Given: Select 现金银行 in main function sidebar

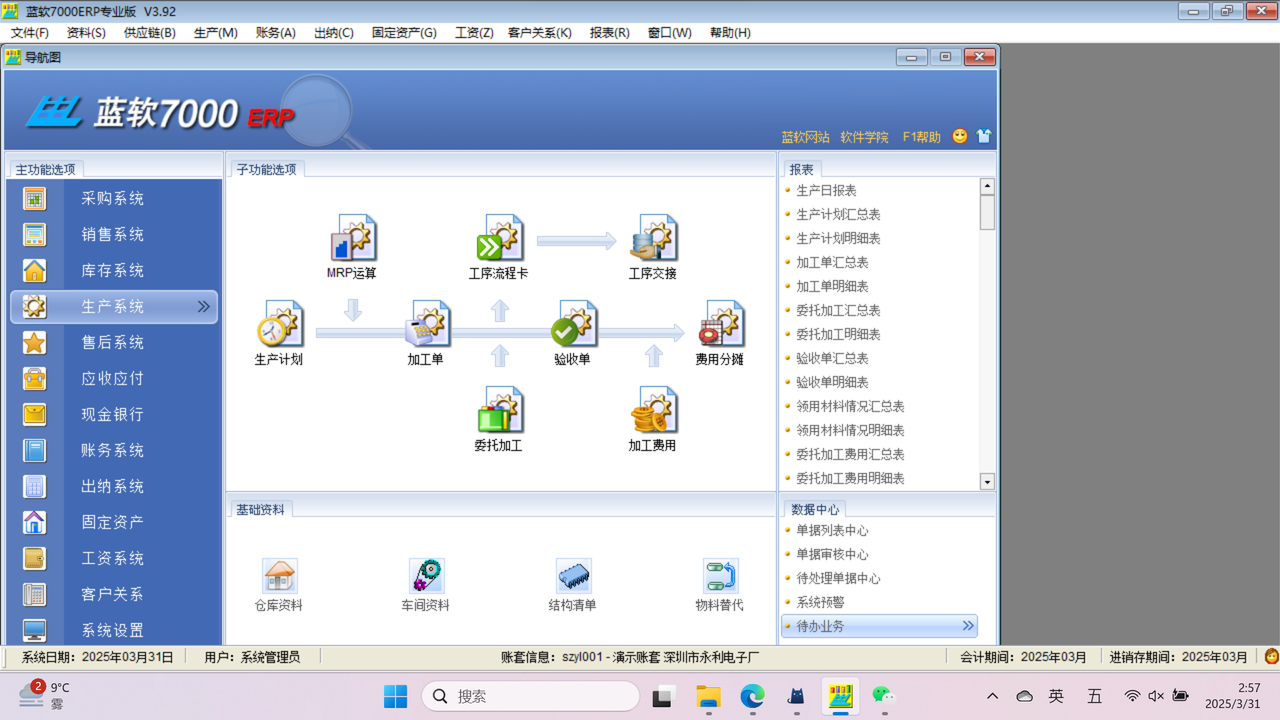Looking at the screenshot, I should pyautogui.click(x=114, y=415).
